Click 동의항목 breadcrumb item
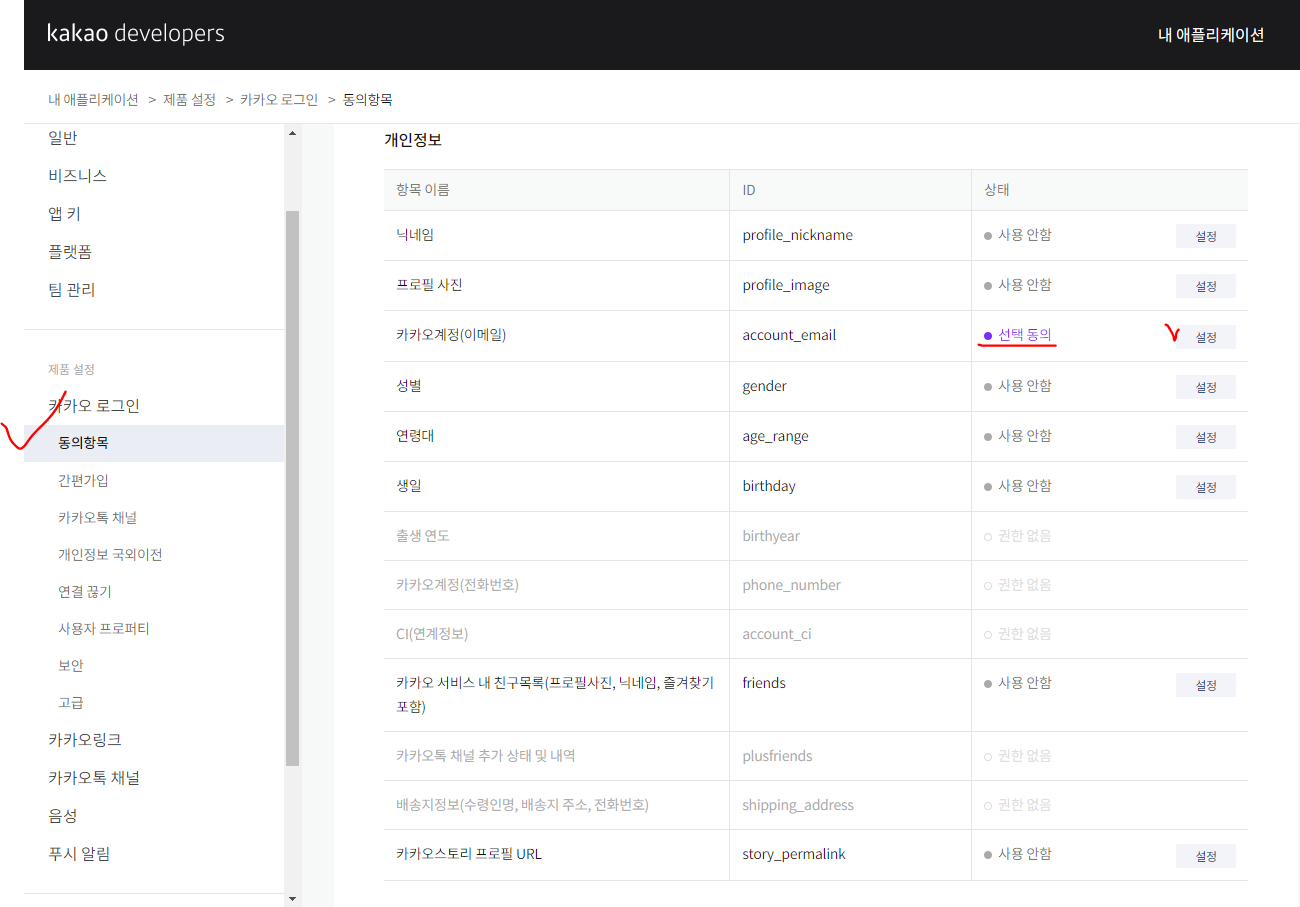 pos(367,99)
